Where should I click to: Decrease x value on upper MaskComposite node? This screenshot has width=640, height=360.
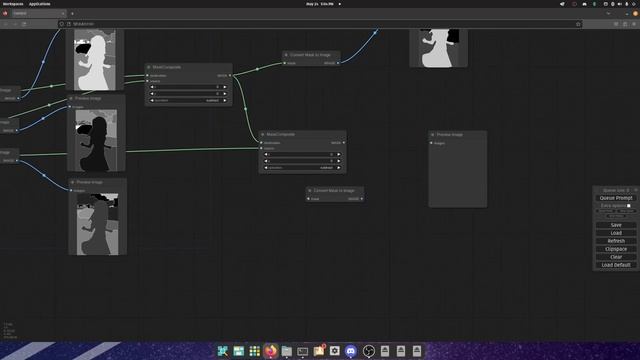pyautogui.click(x=152, y=87)
